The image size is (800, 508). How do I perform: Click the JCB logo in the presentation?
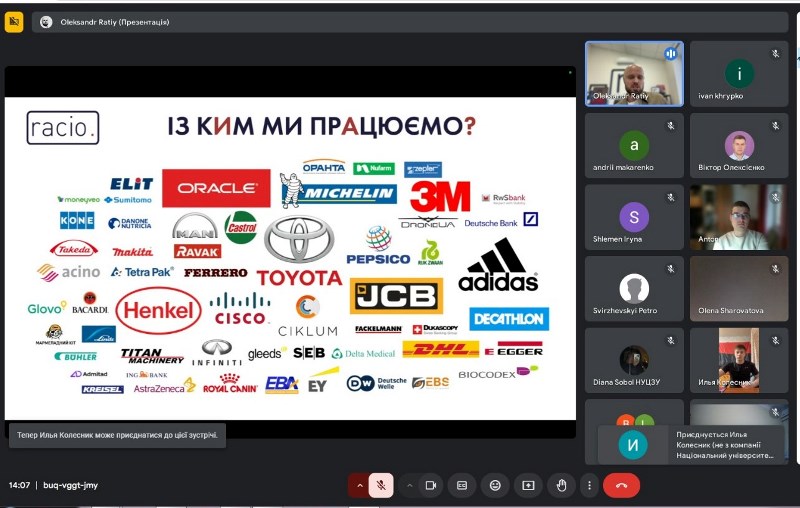click(396, 296)
